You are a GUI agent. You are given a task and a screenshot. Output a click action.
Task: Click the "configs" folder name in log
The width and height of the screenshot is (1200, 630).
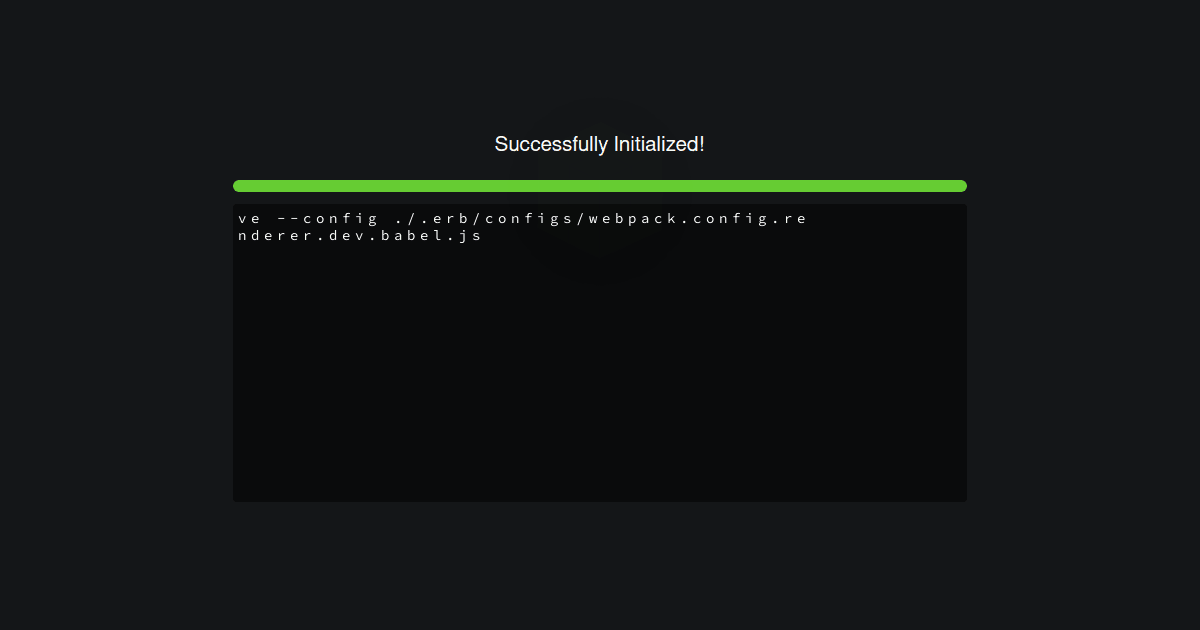[528, 218]
